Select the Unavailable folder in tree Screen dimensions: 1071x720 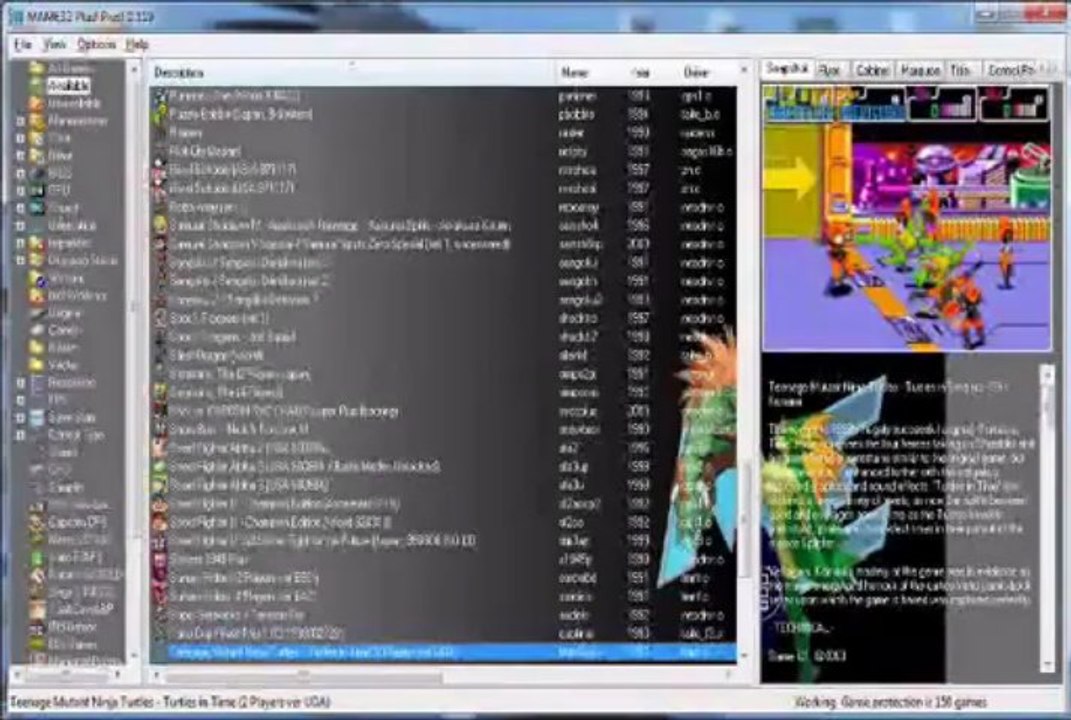click(74, 103)
